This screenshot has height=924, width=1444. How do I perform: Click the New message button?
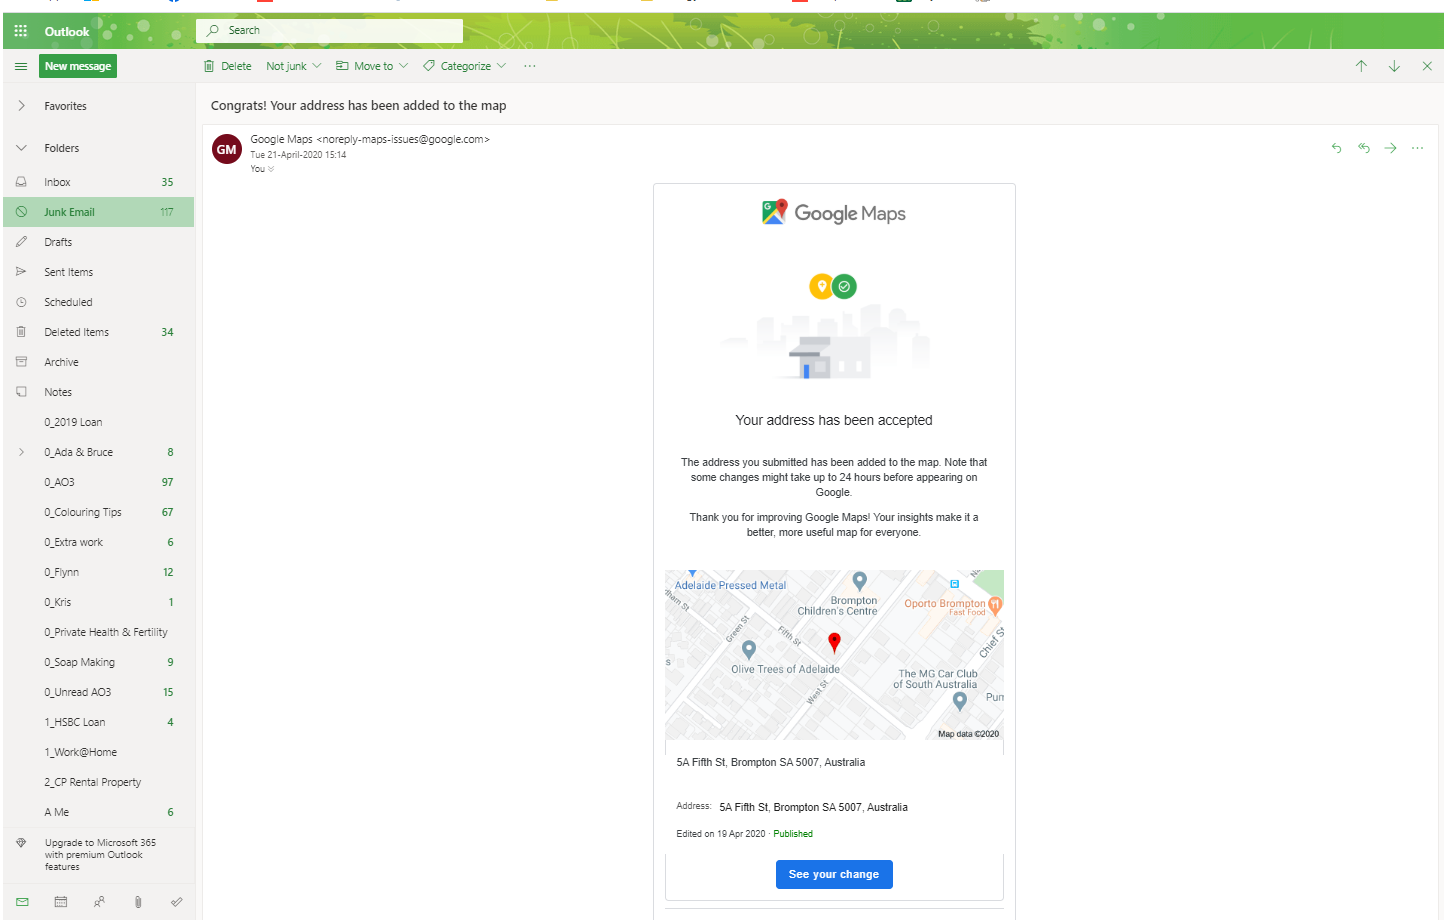point(78,66)
